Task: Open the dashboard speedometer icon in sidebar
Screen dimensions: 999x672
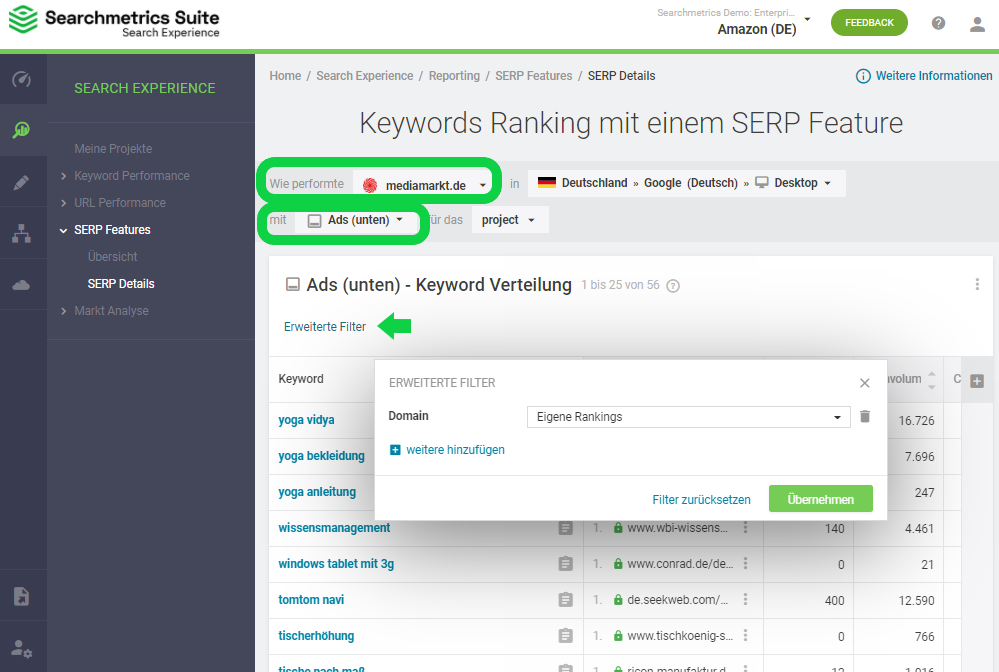Action: click(x=22, y=80)
